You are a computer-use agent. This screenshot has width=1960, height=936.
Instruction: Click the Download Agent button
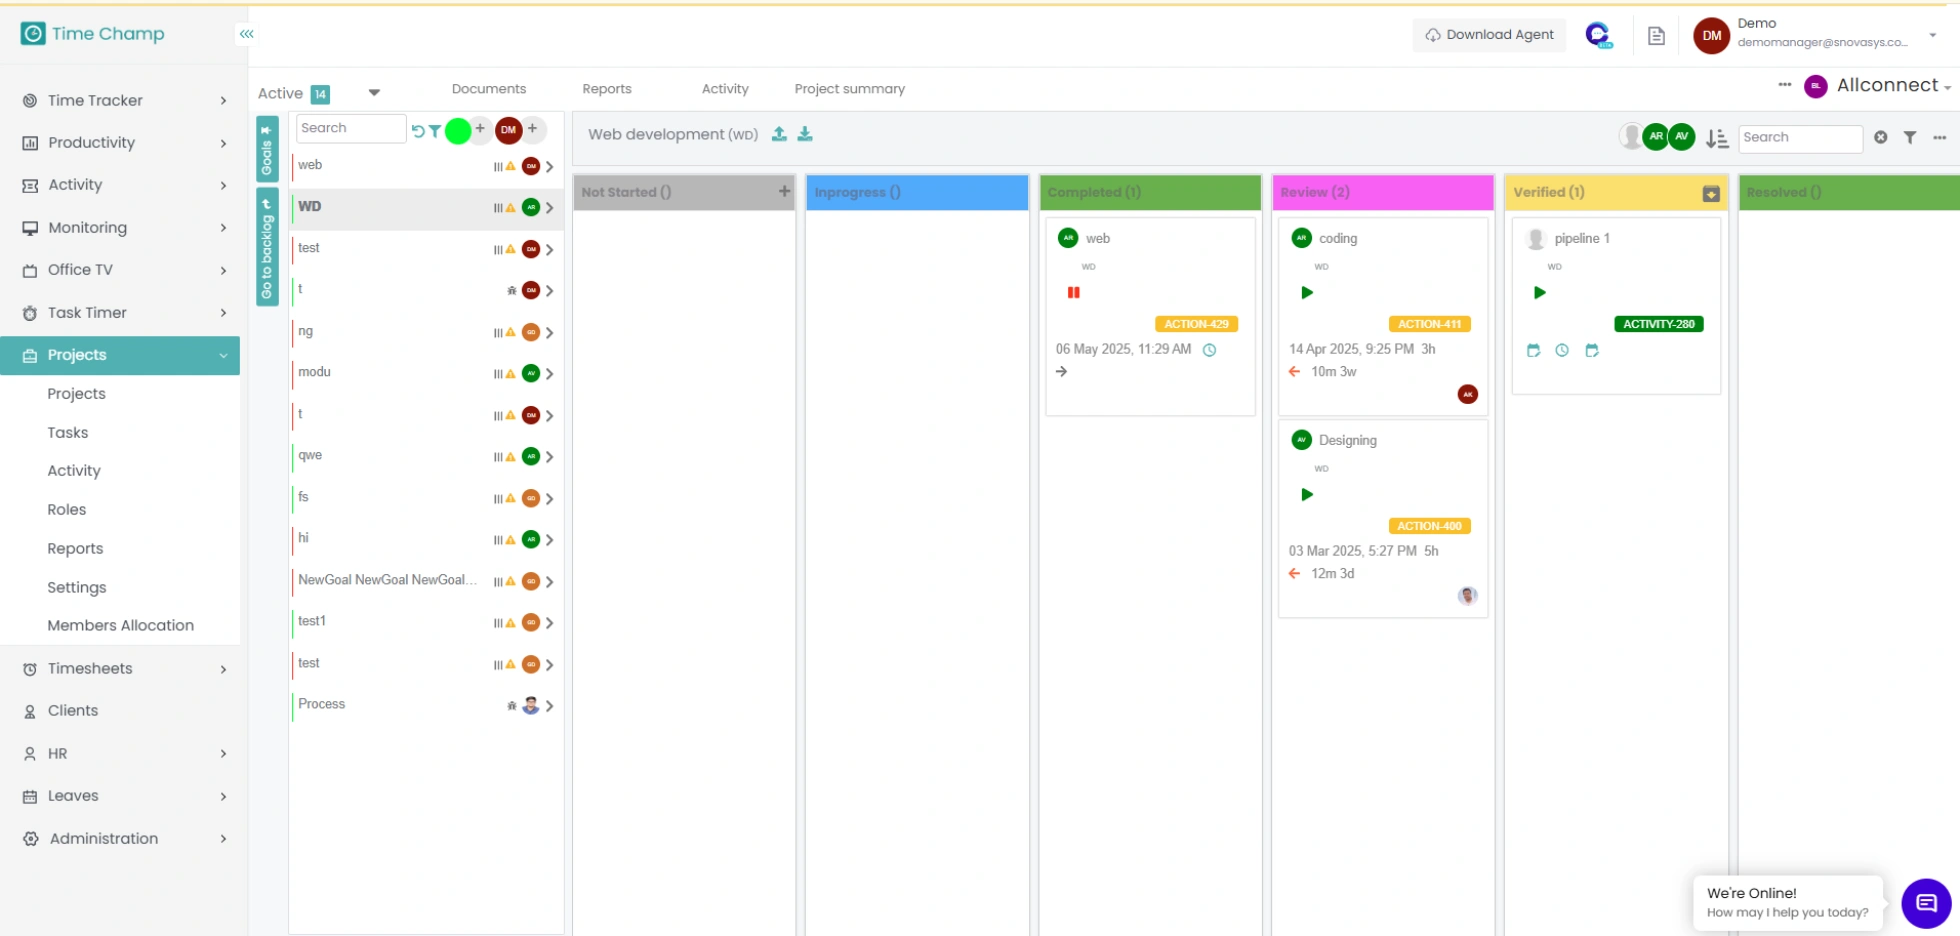point(1489,34)
